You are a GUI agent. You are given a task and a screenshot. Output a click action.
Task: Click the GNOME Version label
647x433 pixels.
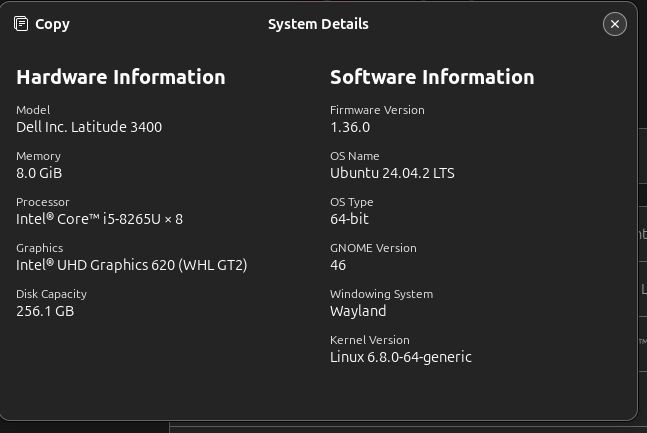pos(373,248)
